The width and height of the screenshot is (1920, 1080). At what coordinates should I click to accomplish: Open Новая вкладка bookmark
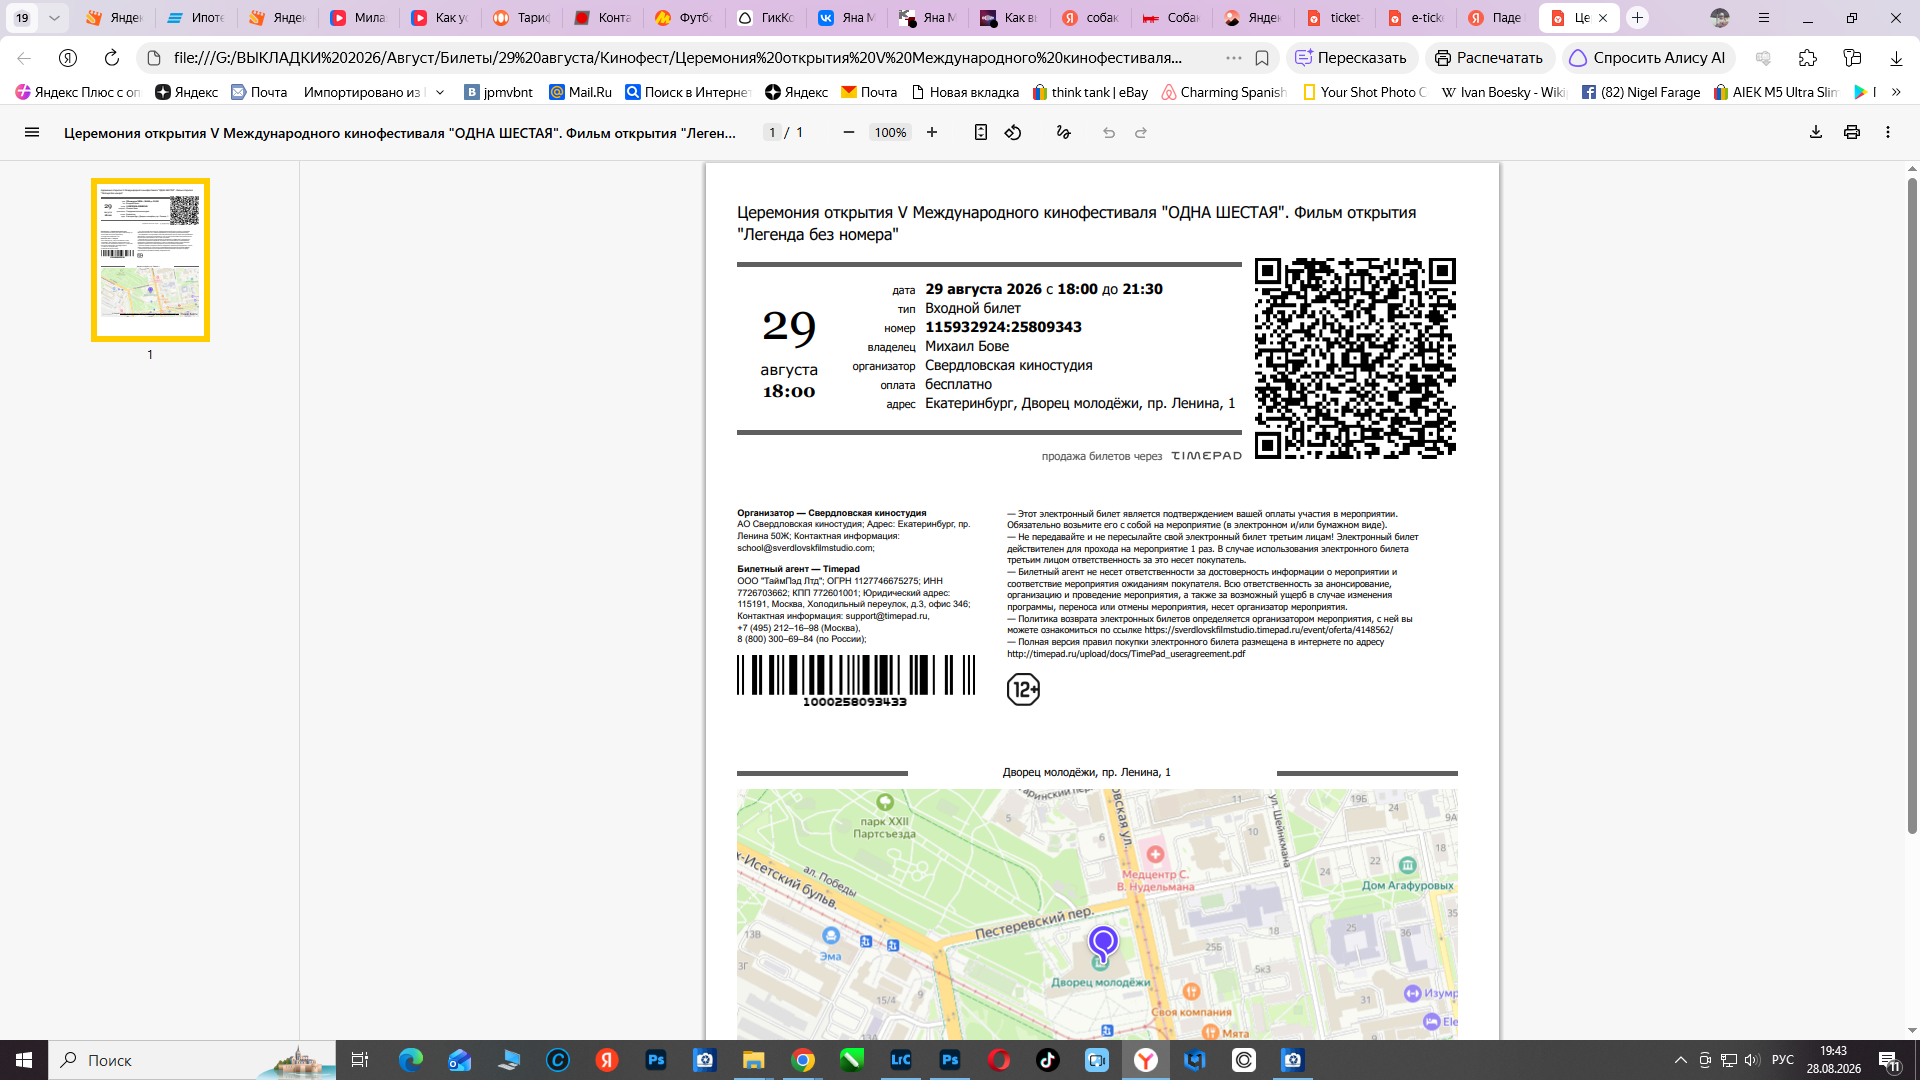pos(966,92)
